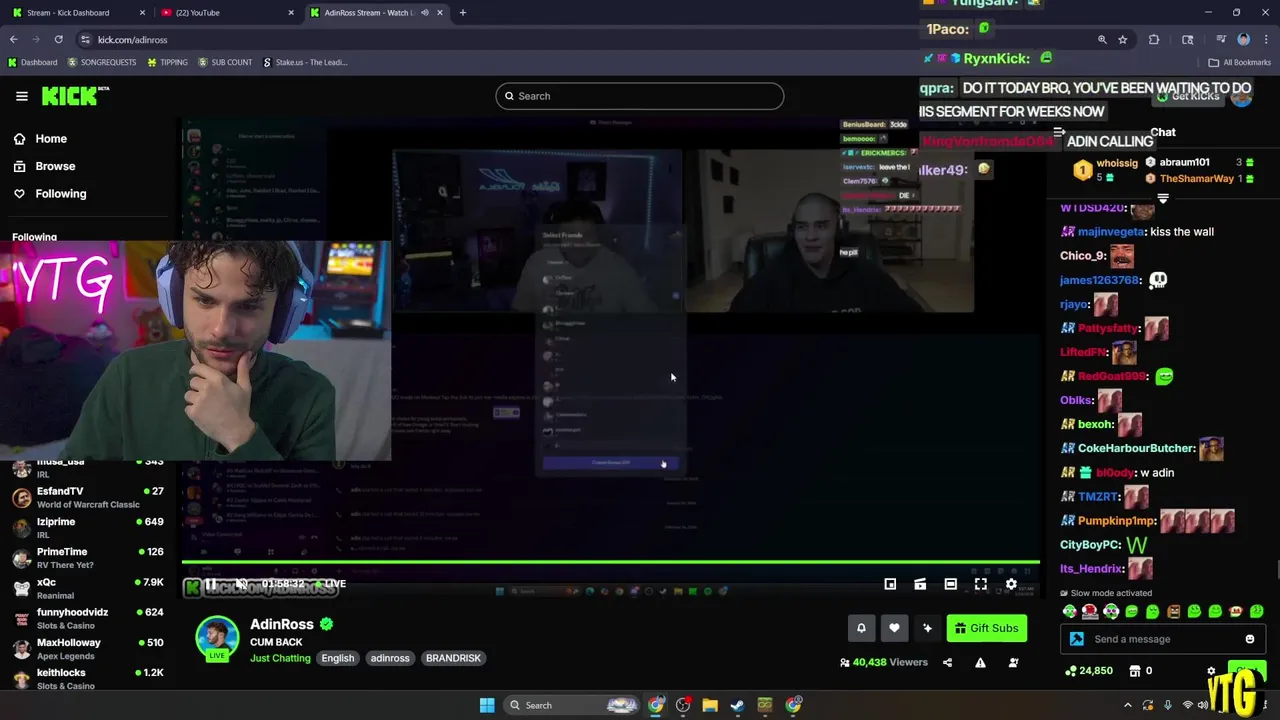Click the AdinRoss channel avatar
Screen dimensions: 1280x720
(x=217, y=639)
